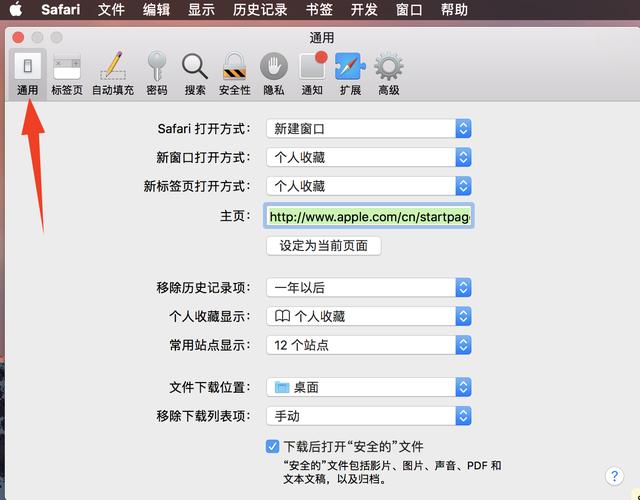Viewport: 640px width, 500px height.
Task: Open the Apple logo menu
Action: (16, 9)
